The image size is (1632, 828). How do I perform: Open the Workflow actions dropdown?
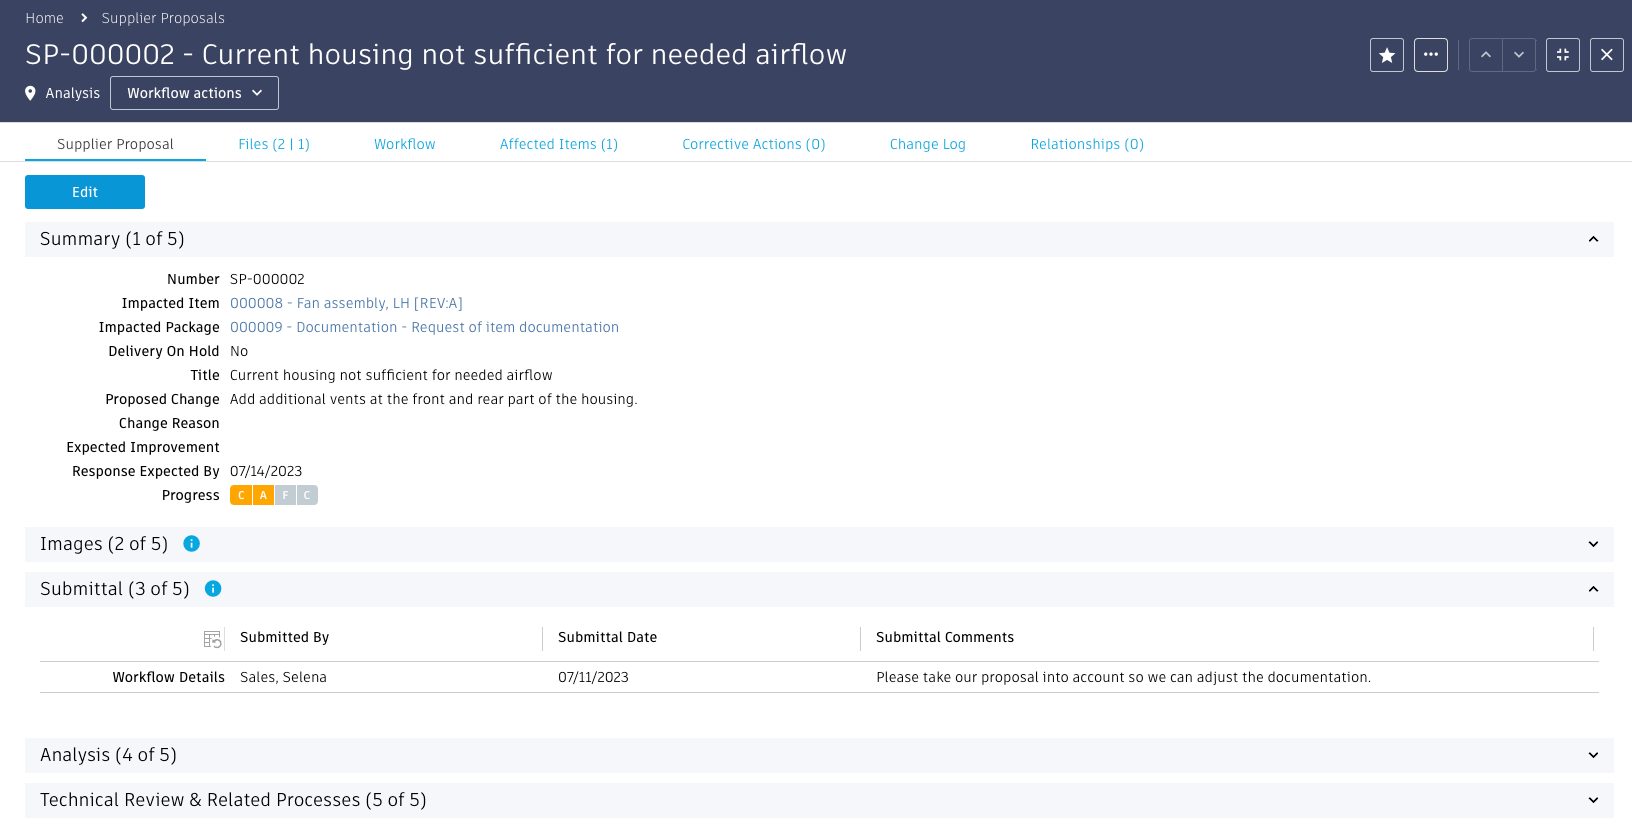coord(194,93)
